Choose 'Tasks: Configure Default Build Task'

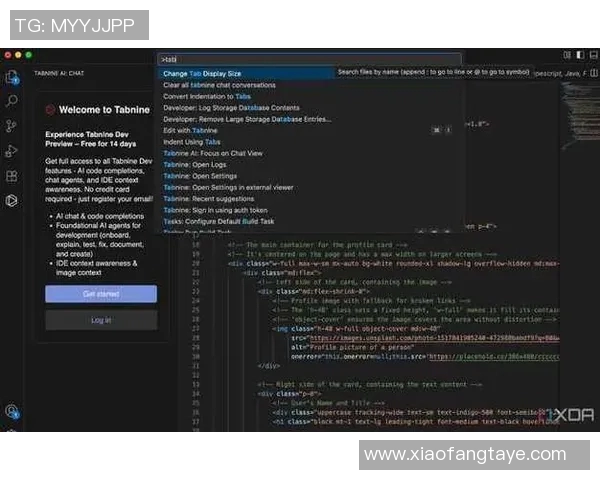(218, 221)
